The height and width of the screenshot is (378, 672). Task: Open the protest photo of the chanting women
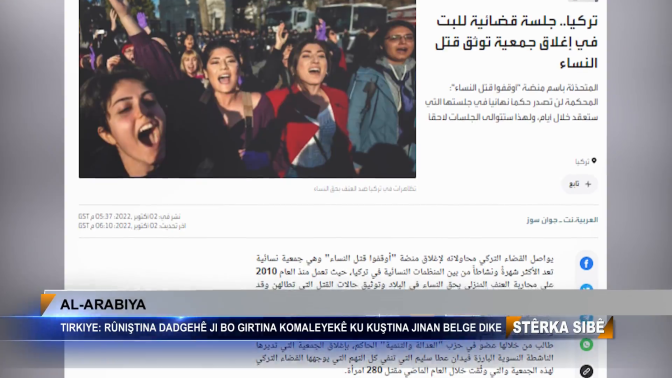[247, 88]
